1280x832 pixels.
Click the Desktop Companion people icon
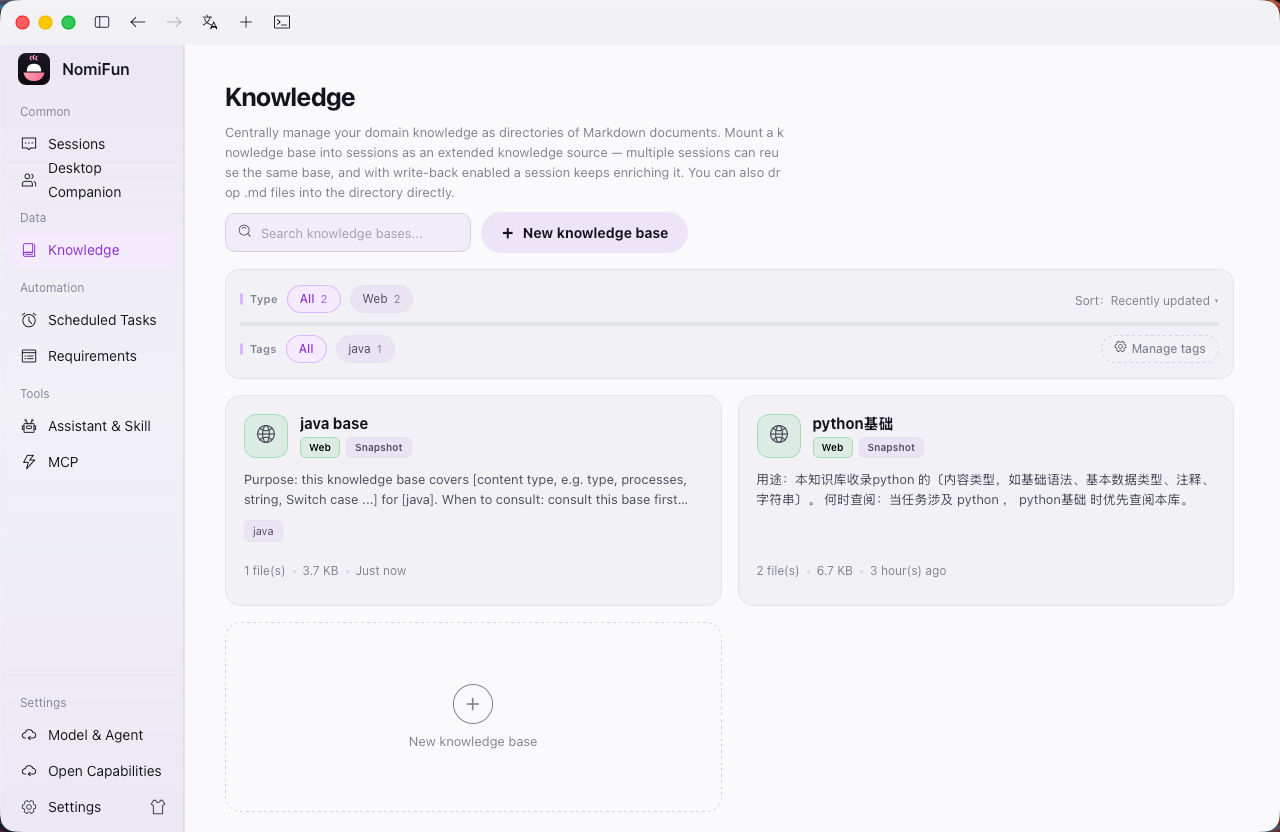tap(29, 180)
